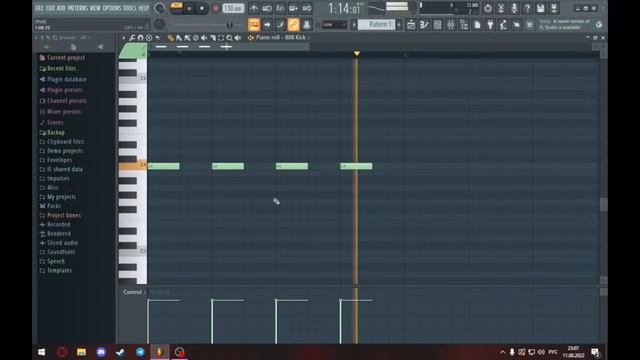This screenshot has height=360, width=640.
Task: Select the pencil Draw tool
Action: point(171,38)
